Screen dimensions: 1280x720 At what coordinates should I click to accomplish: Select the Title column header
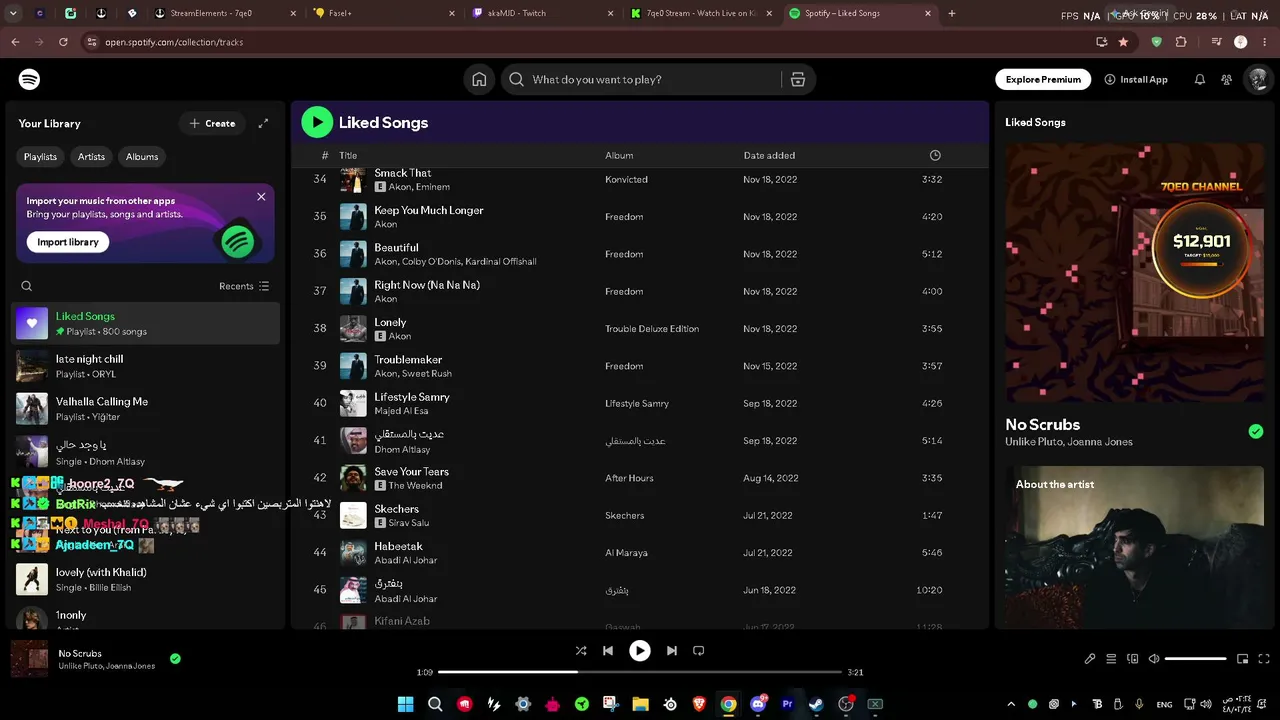(x=348, y=156)
